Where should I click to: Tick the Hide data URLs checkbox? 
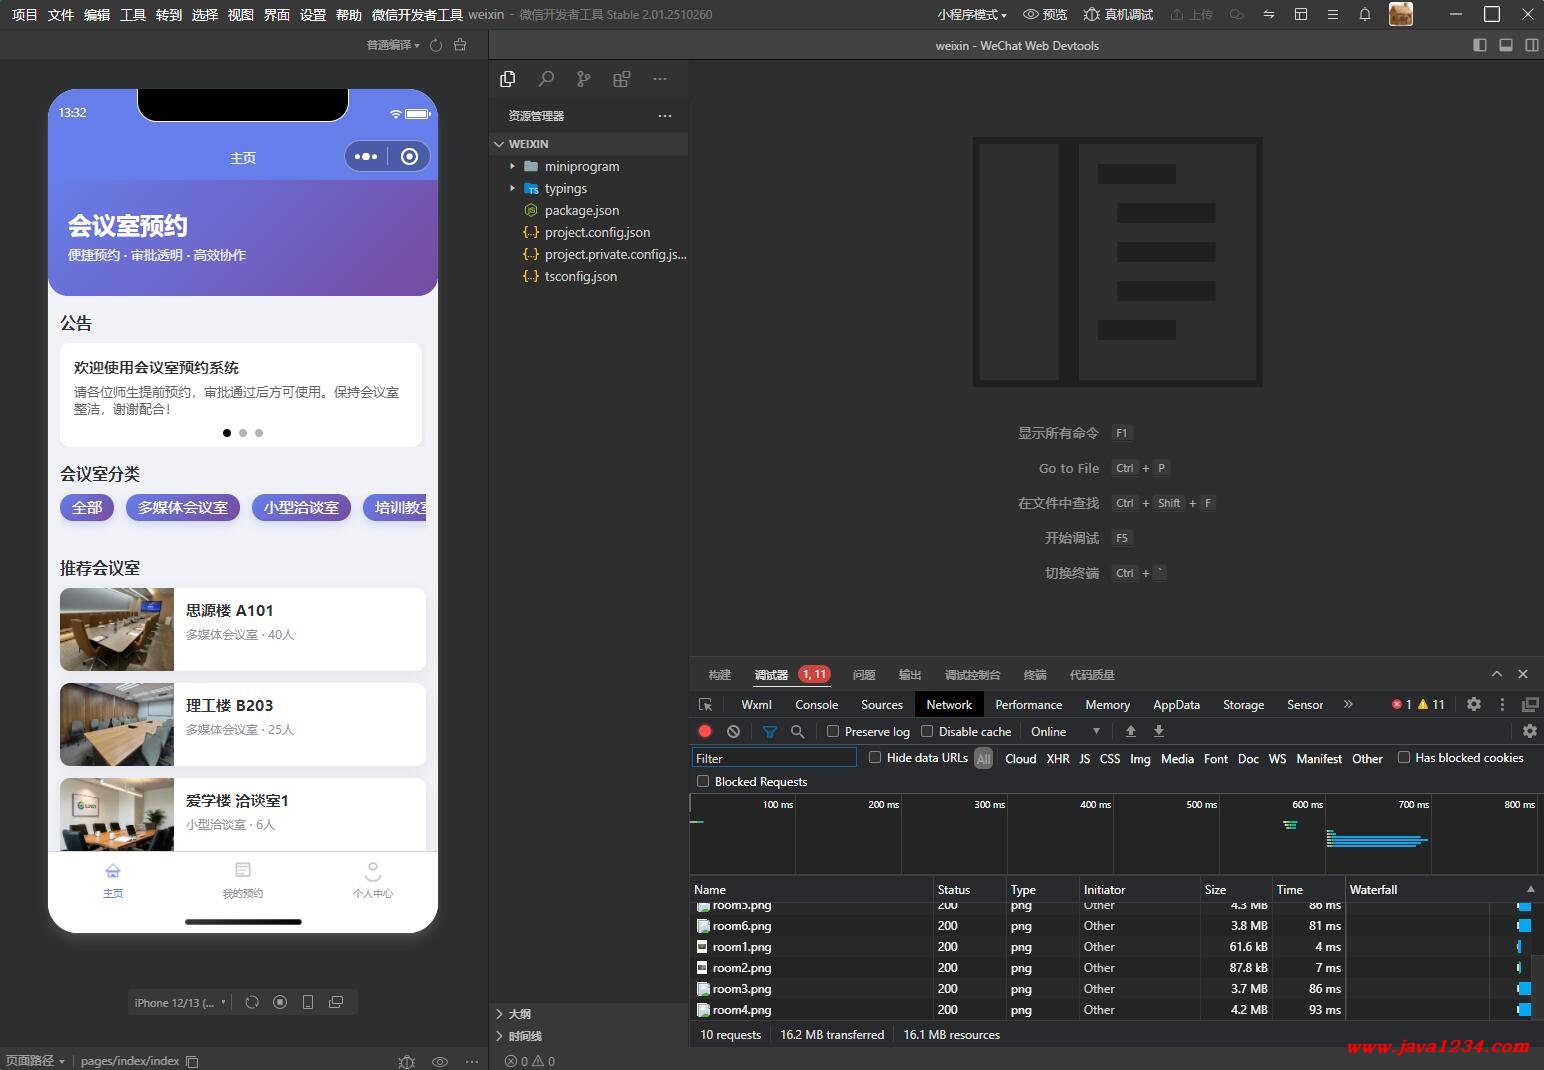pos(875,758)
